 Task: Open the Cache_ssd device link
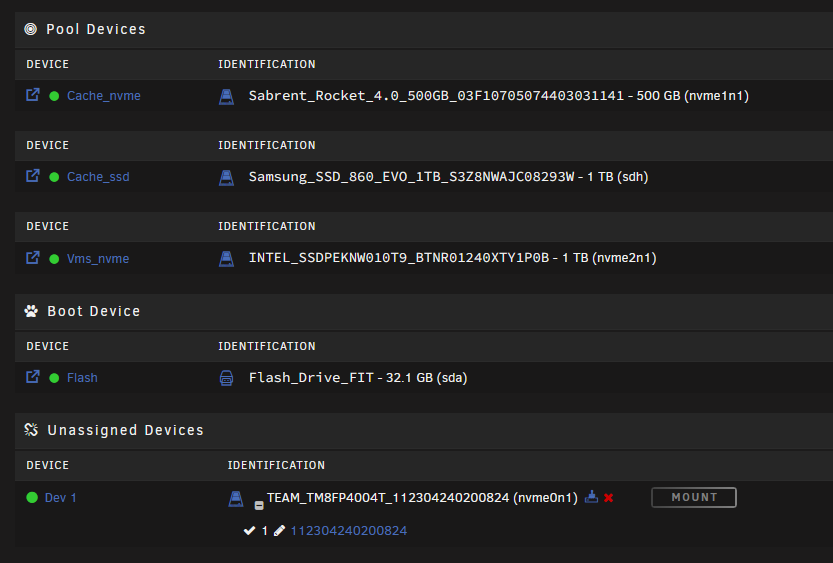click(98, 177)
